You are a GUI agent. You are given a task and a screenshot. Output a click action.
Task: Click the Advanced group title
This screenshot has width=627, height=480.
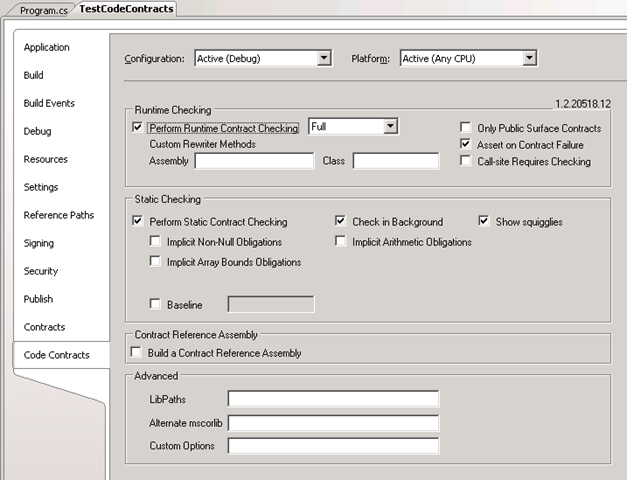[x=156, y=376]
